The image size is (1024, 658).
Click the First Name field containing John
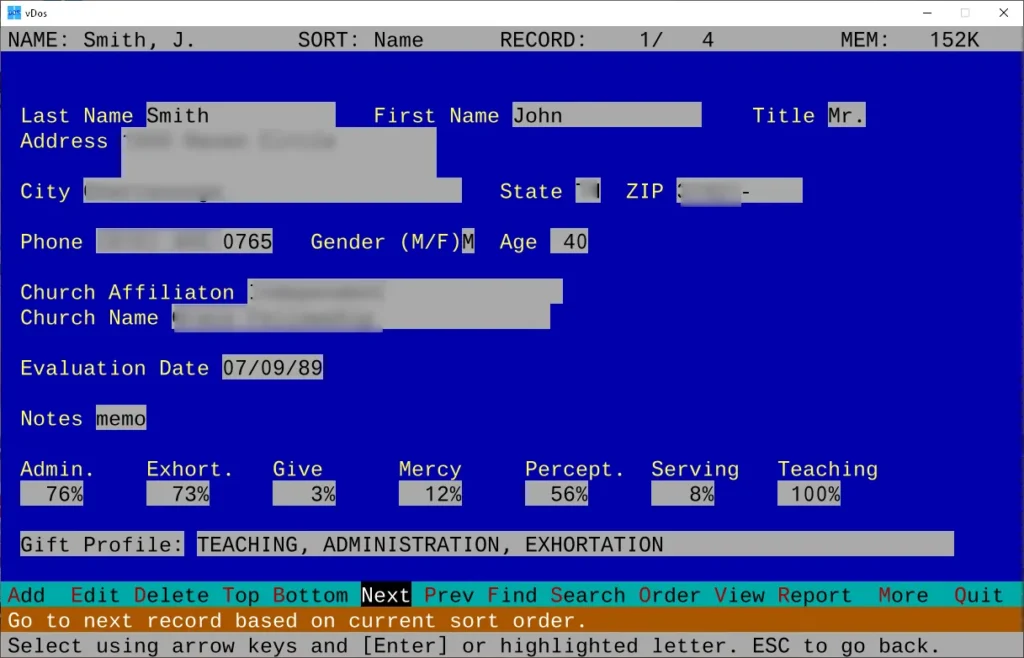[x=607, y=115]
